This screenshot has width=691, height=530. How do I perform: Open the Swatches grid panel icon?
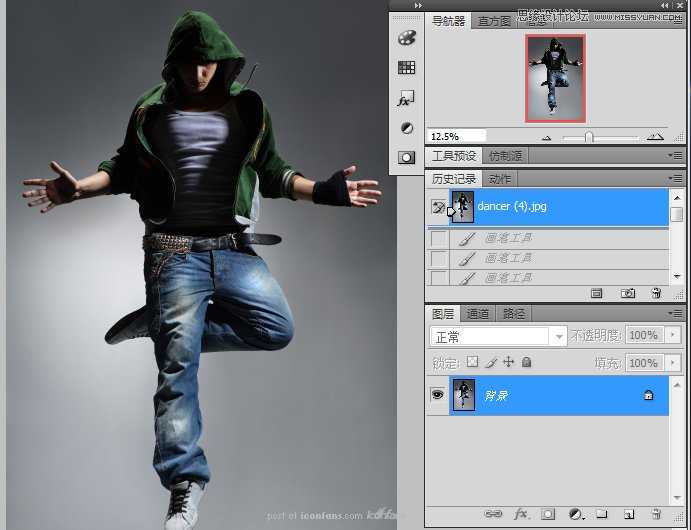click(406, 68)
